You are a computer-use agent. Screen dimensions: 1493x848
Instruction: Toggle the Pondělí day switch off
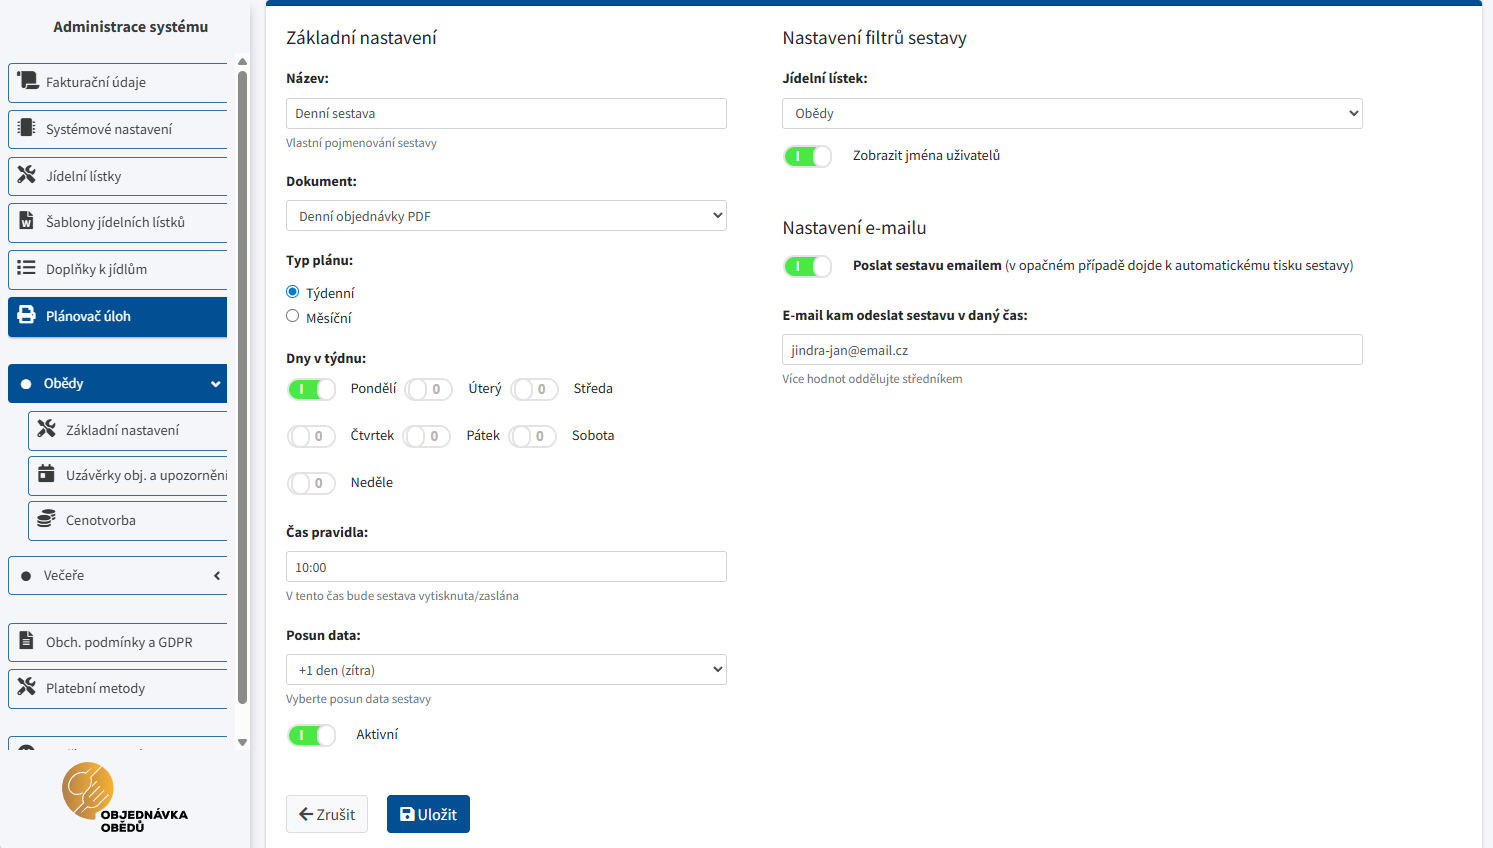click(311, 389)
